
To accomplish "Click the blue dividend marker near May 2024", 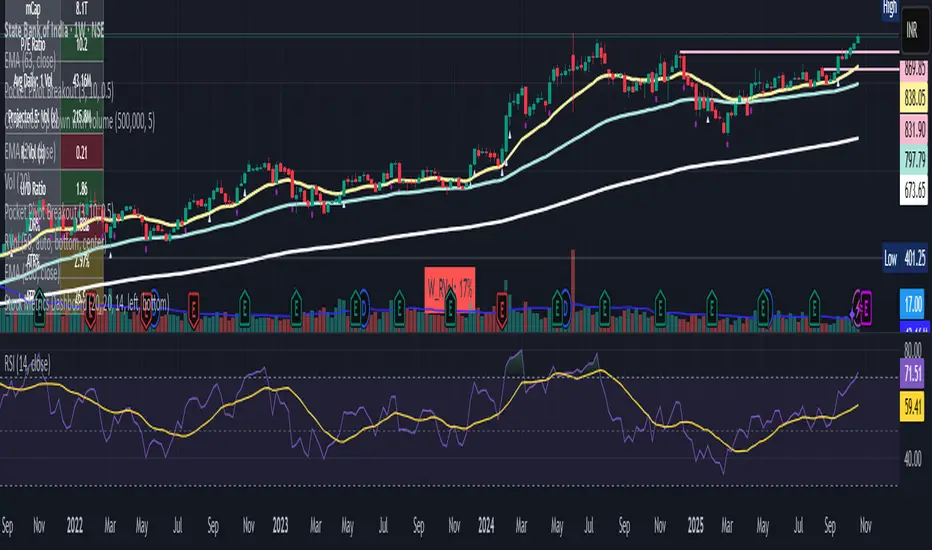I will 565,308.
